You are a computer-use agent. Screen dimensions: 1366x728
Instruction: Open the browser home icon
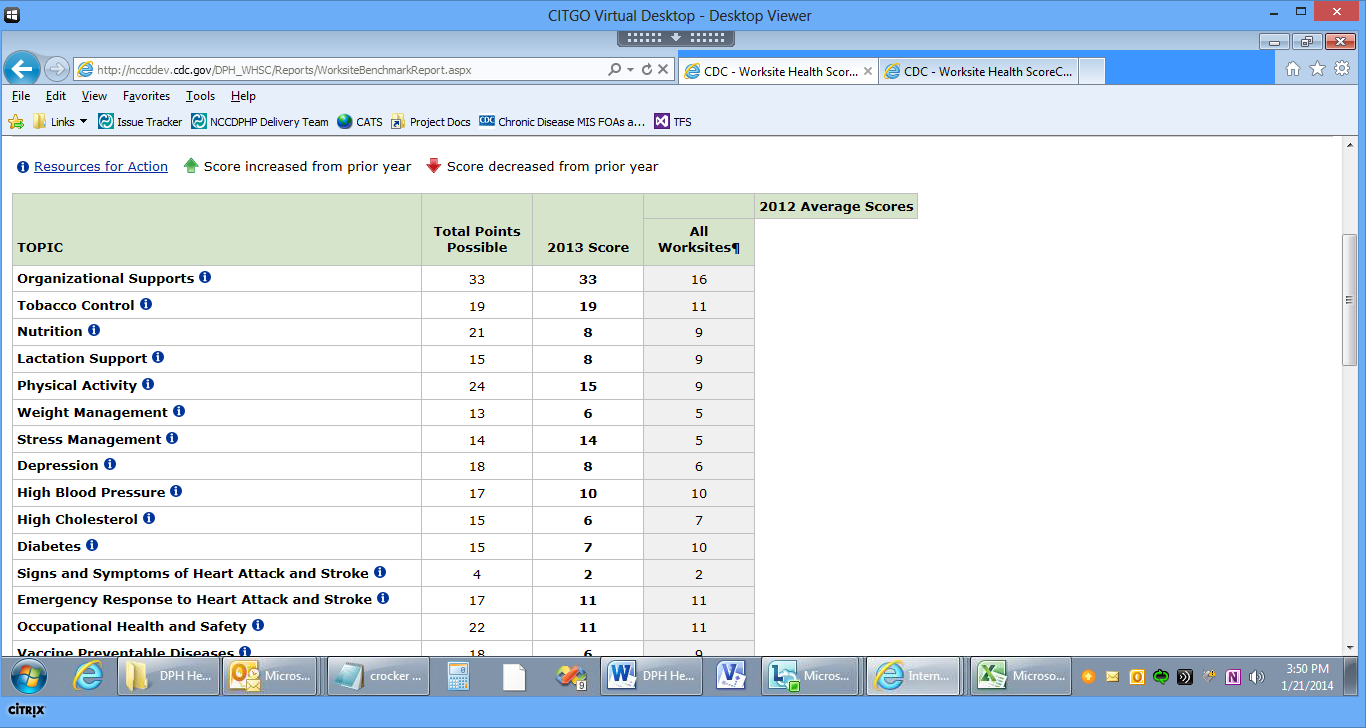coord(1292,69)
